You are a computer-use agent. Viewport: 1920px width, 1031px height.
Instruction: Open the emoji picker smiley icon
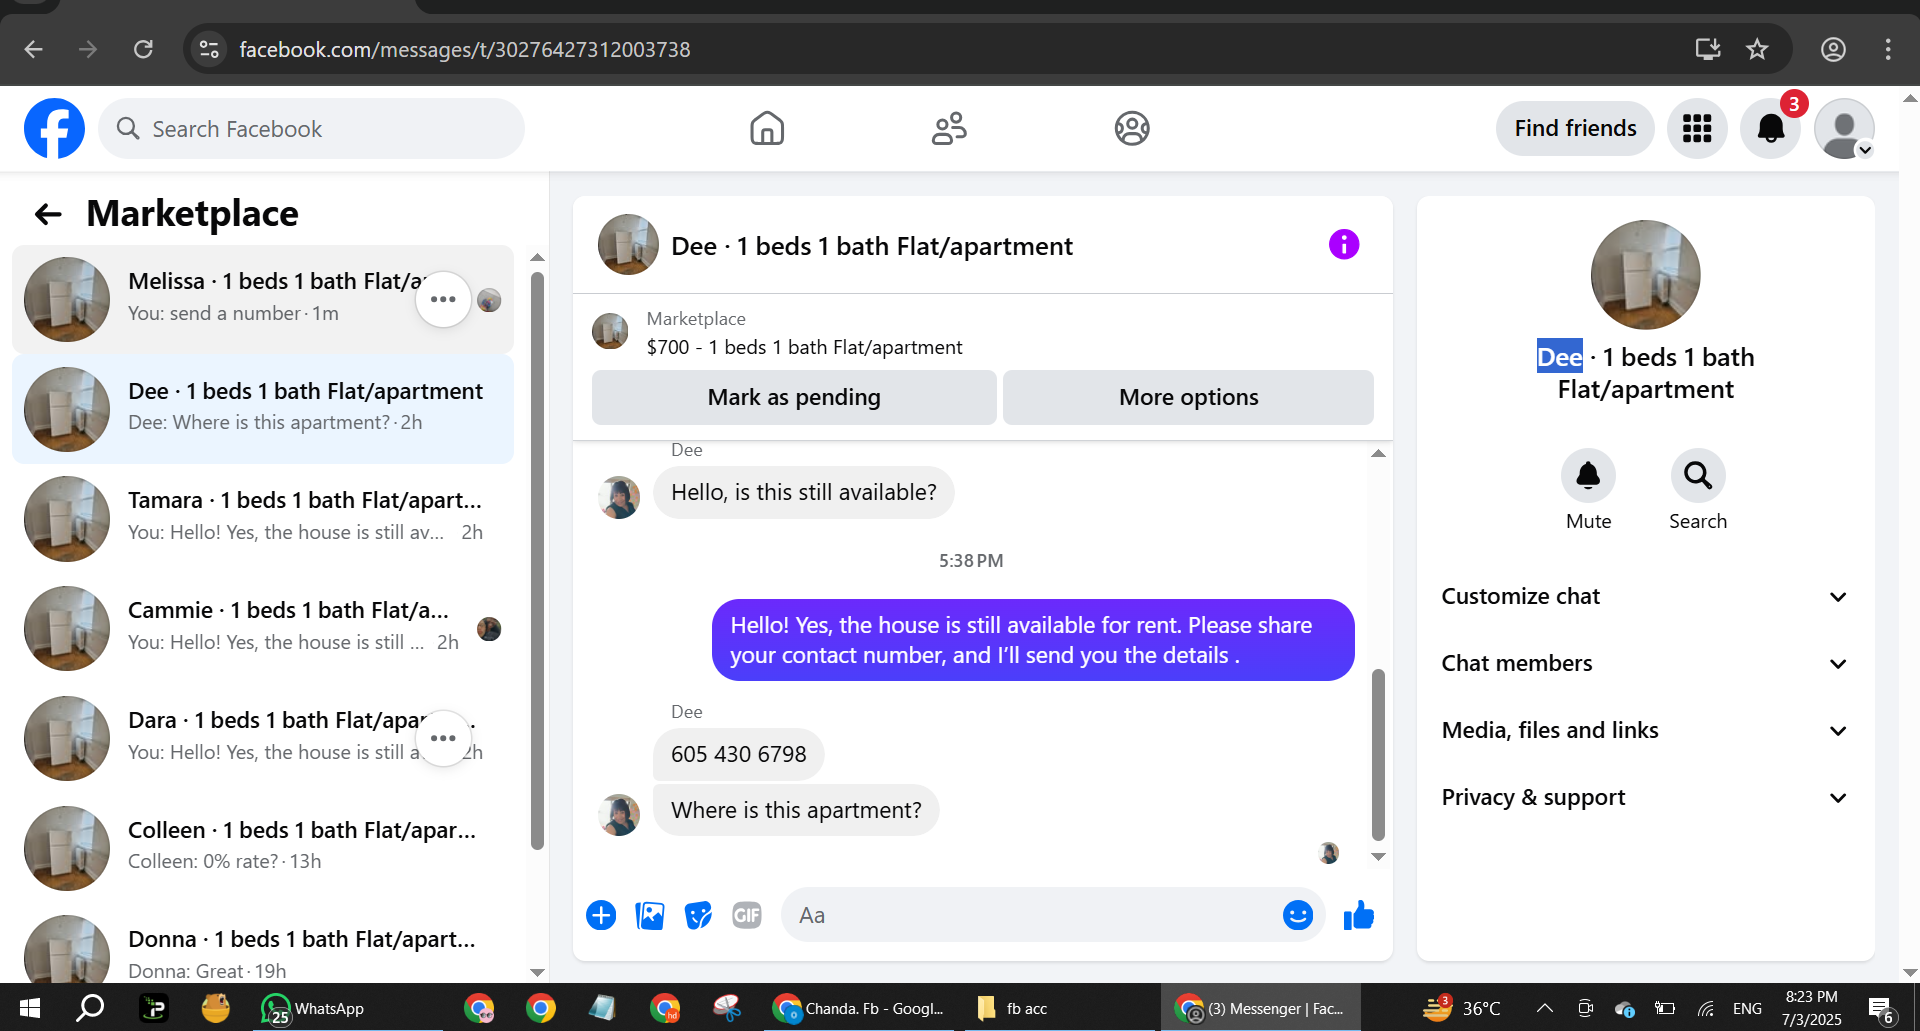coord(1297,915)
